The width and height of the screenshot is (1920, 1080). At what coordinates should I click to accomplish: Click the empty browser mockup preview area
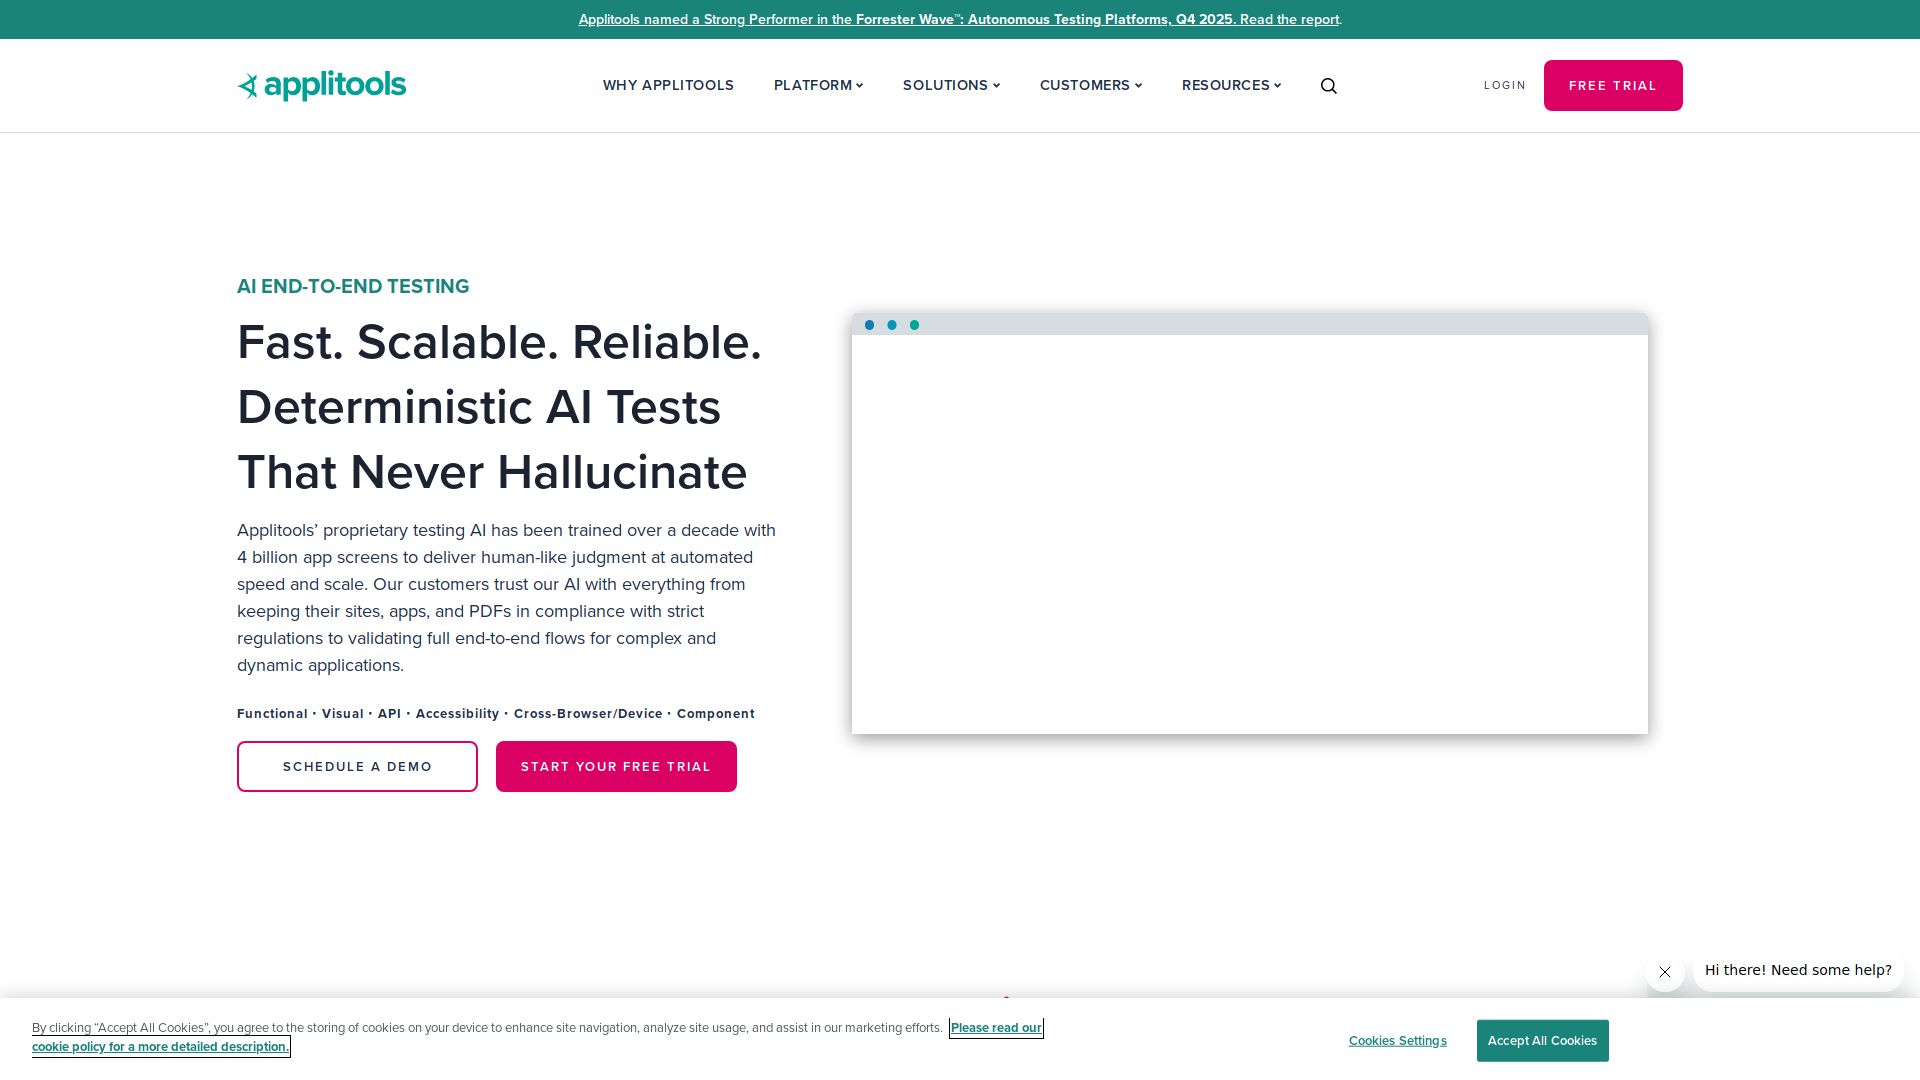click(1249, 535)
